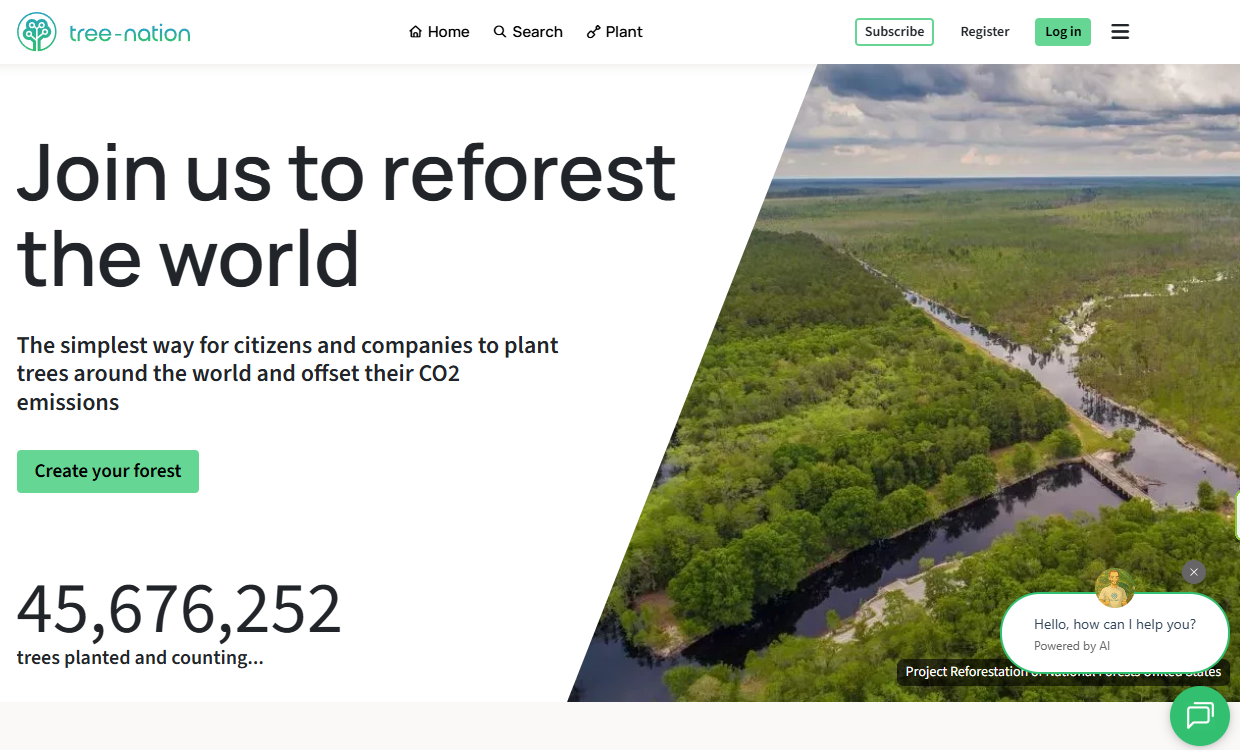Click the tree-nation tree logo icon

37,32
